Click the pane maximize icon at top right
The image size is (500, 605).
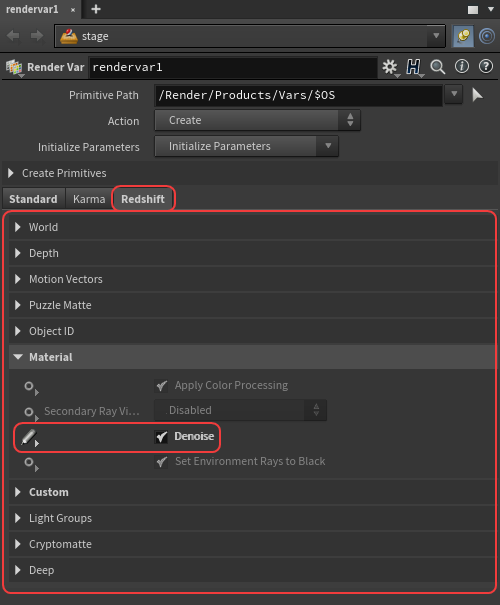tap(473, 10)
